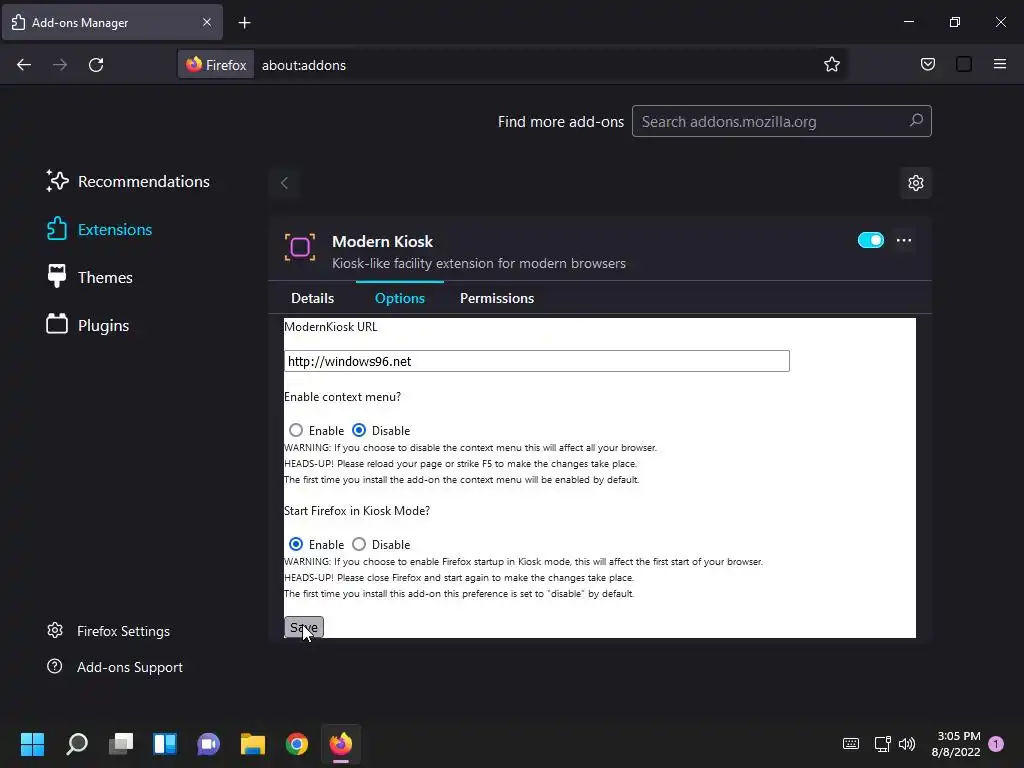Click 'Kiosk-like facility extension' description text
Viewport: 1024px width, 768px height.
(x=479, y=263)
